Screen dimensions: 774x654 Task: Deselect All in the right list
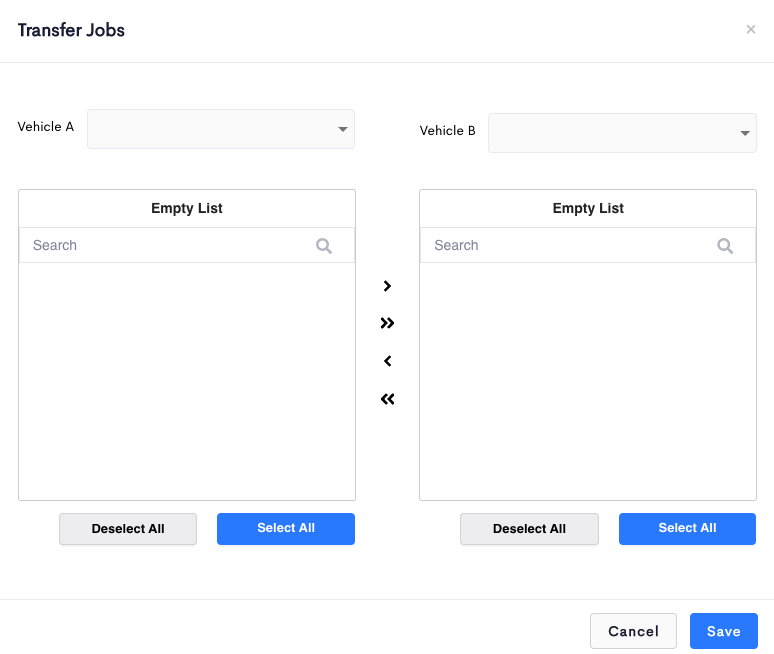tap(529, 529)
